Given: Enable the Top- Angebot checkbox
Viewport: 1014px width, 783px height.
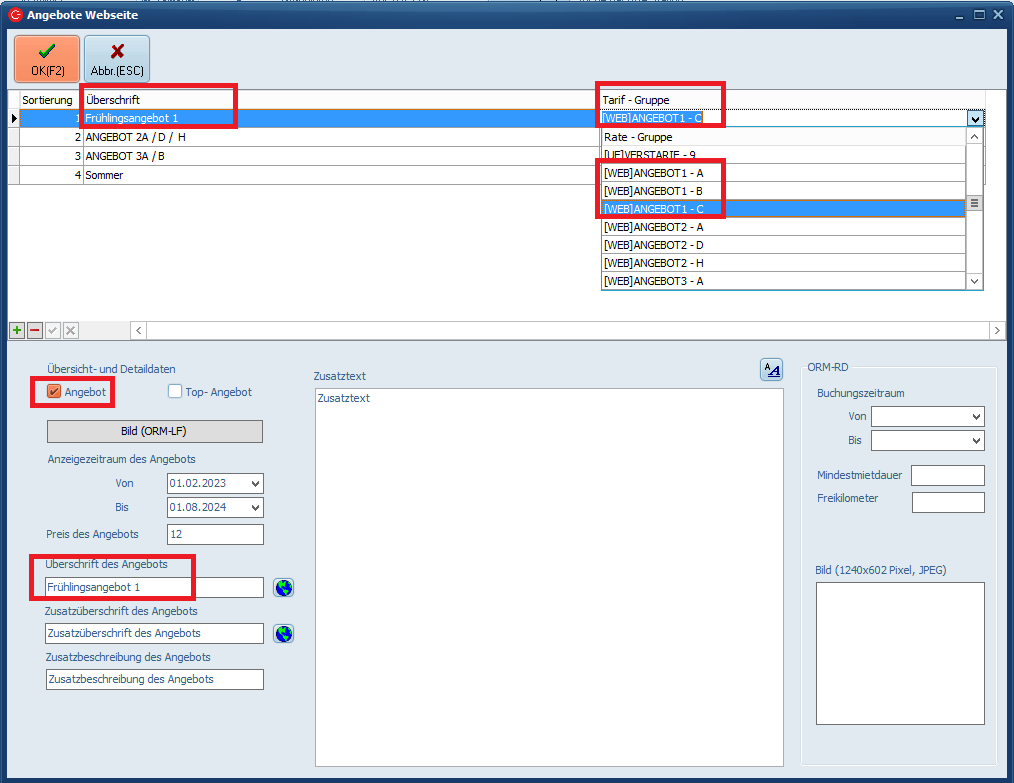Looking at the screenshot, I should [175, 392].
